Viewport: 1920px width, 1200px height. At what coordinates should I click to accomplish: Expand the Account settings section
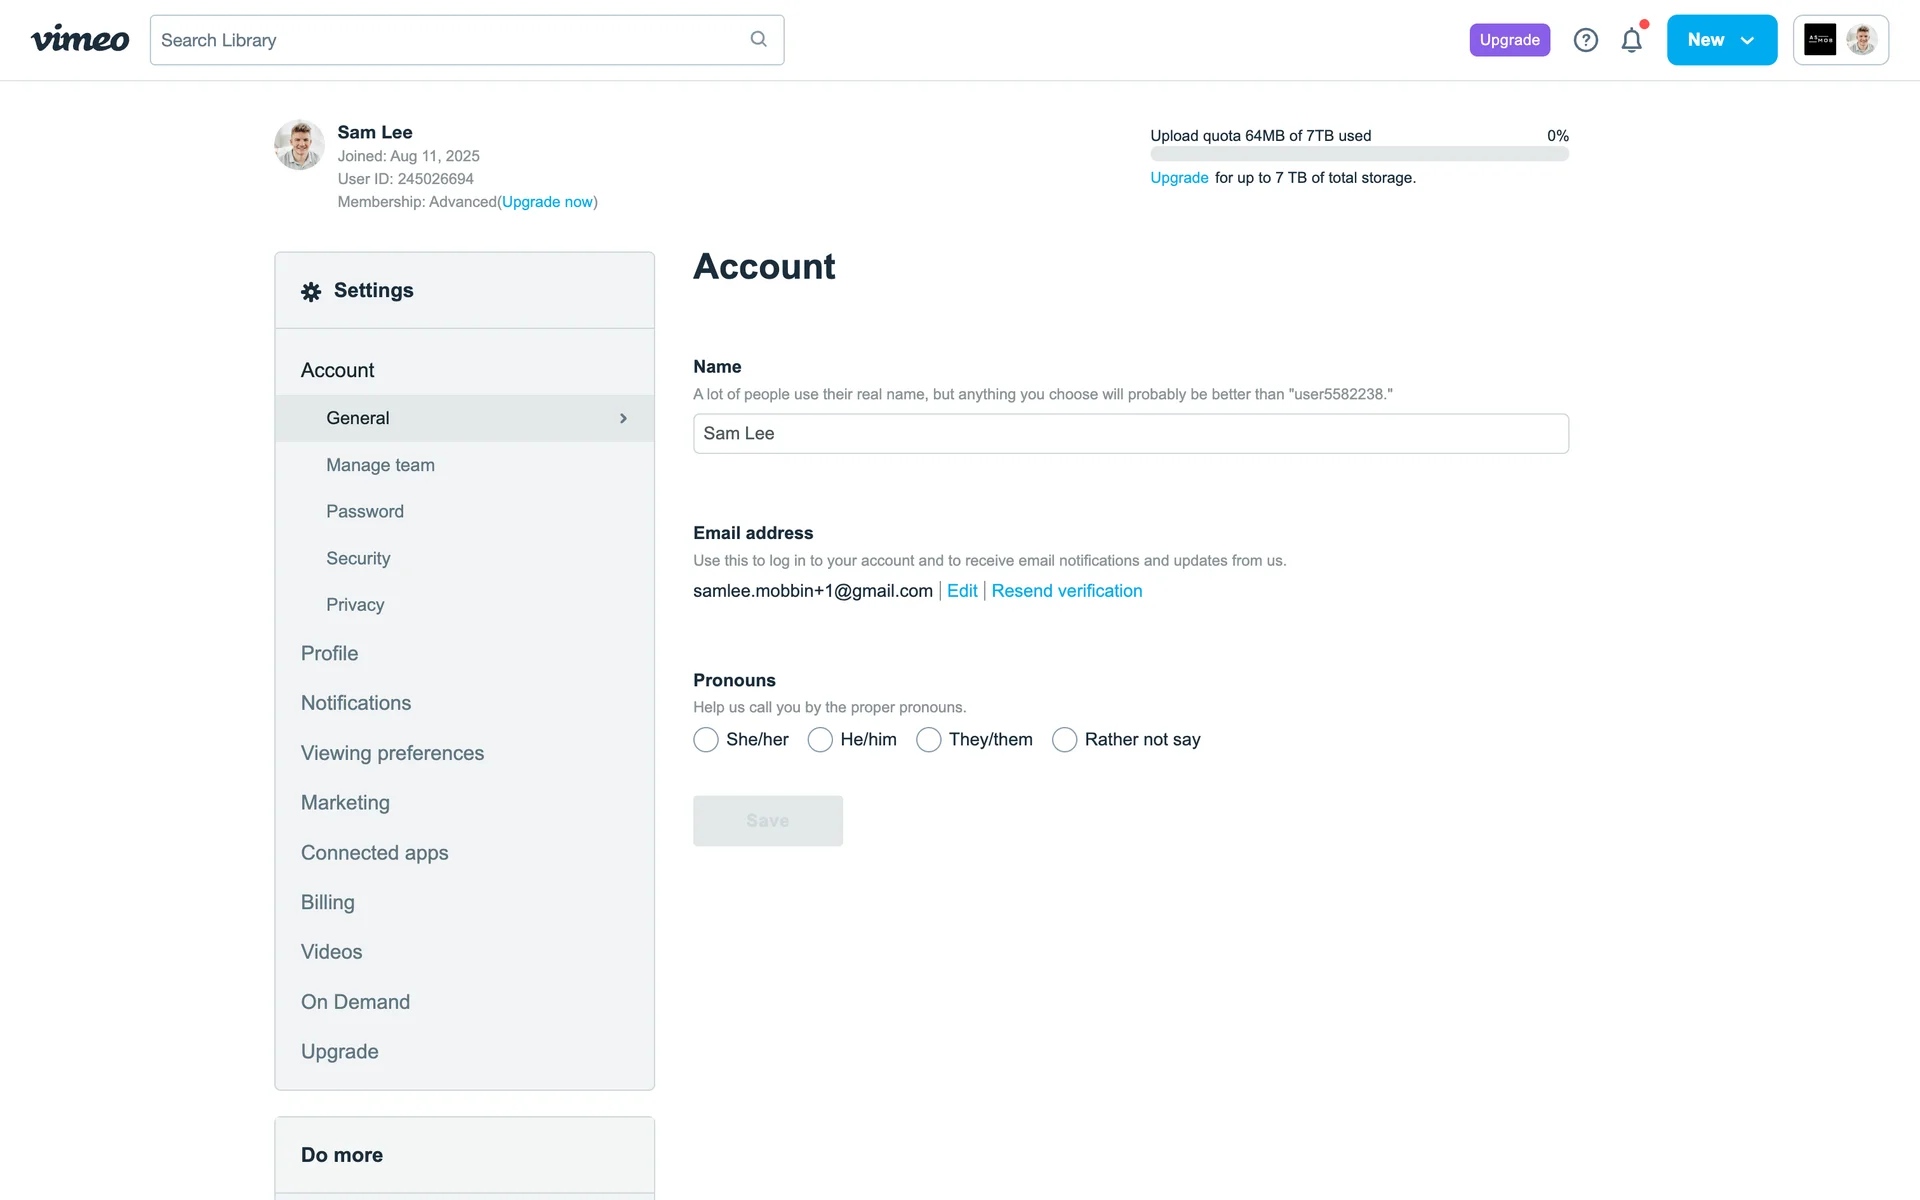coord(337,370)
